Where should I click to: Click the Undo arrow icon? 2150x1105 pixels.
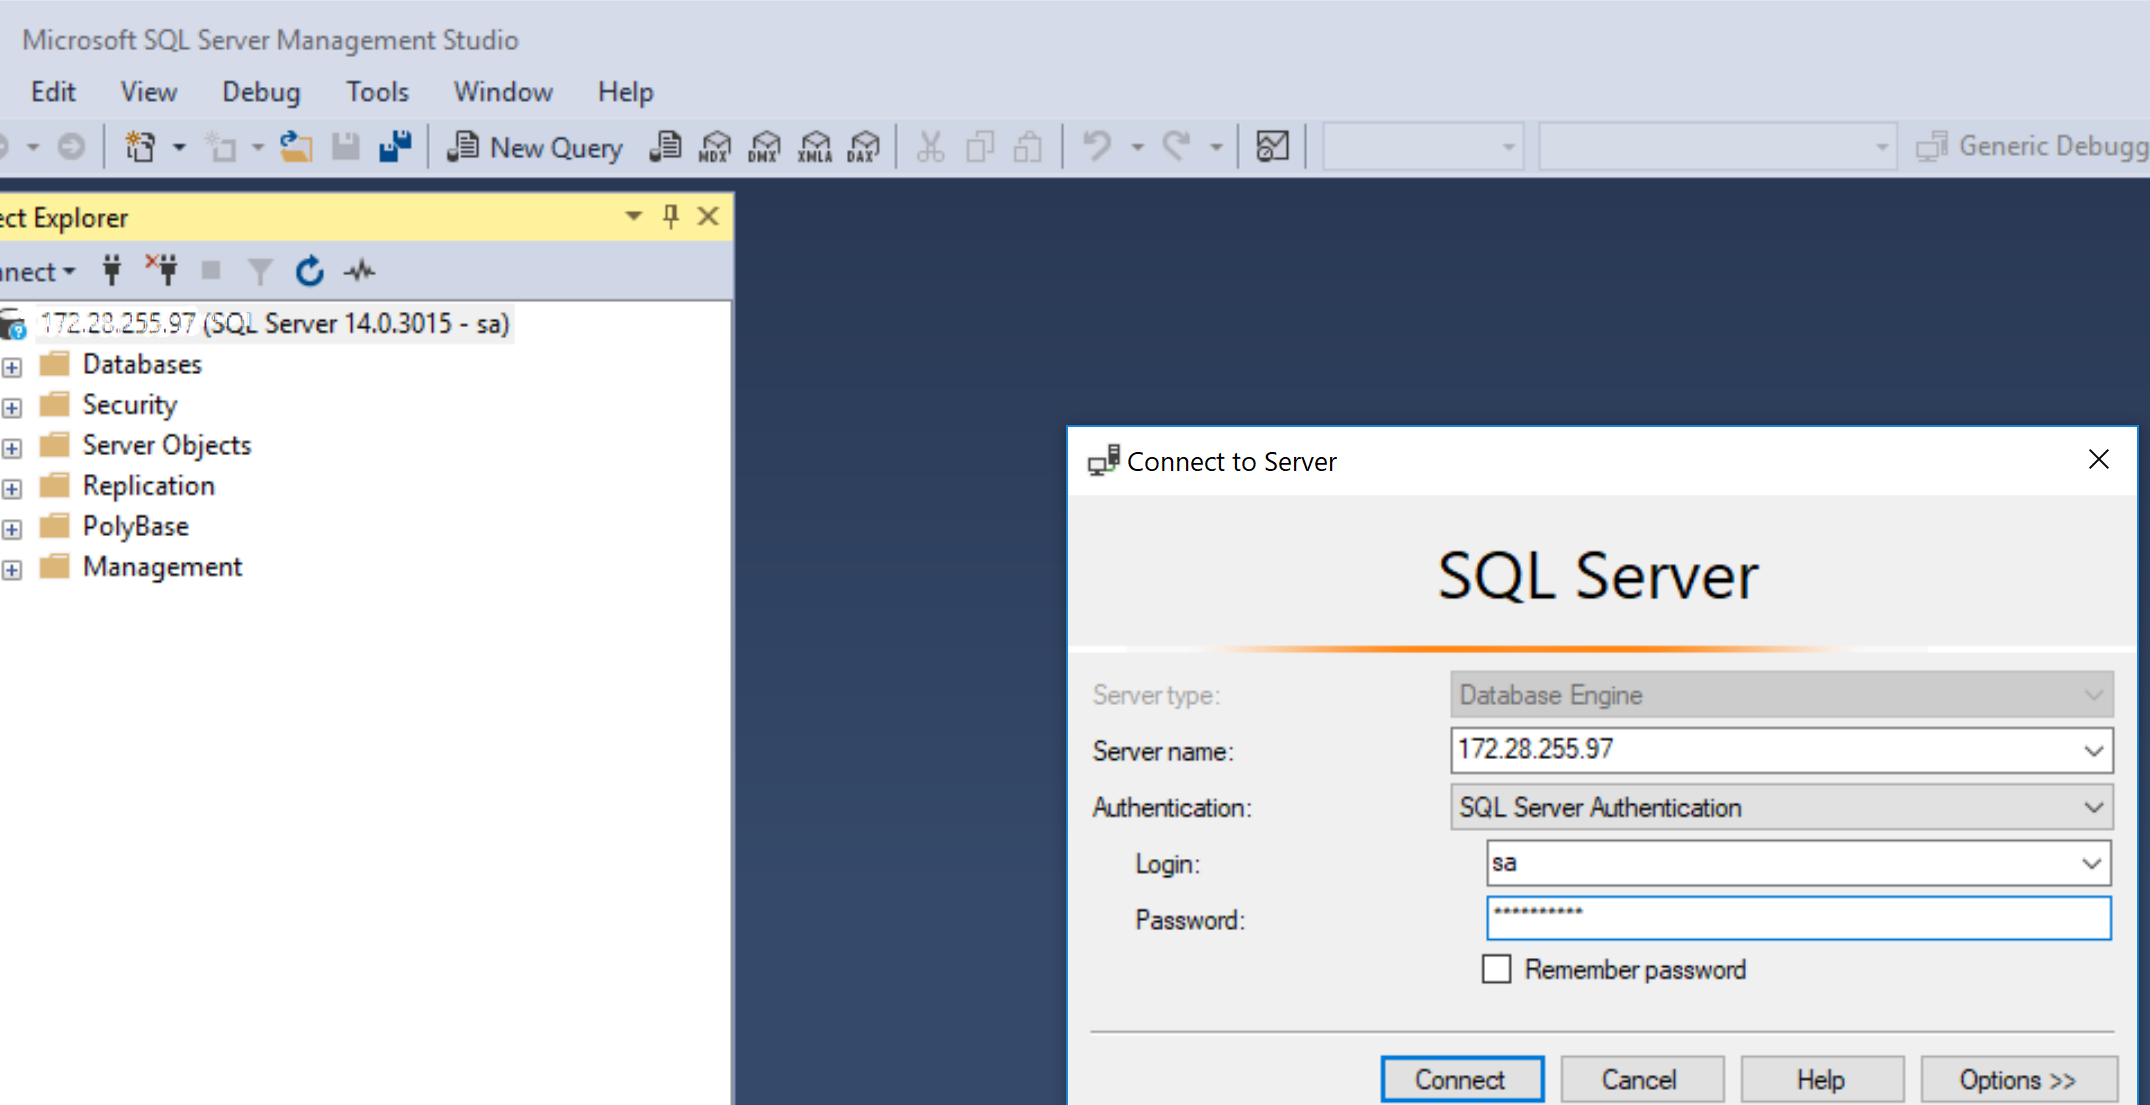click(x=1097, y=146)
